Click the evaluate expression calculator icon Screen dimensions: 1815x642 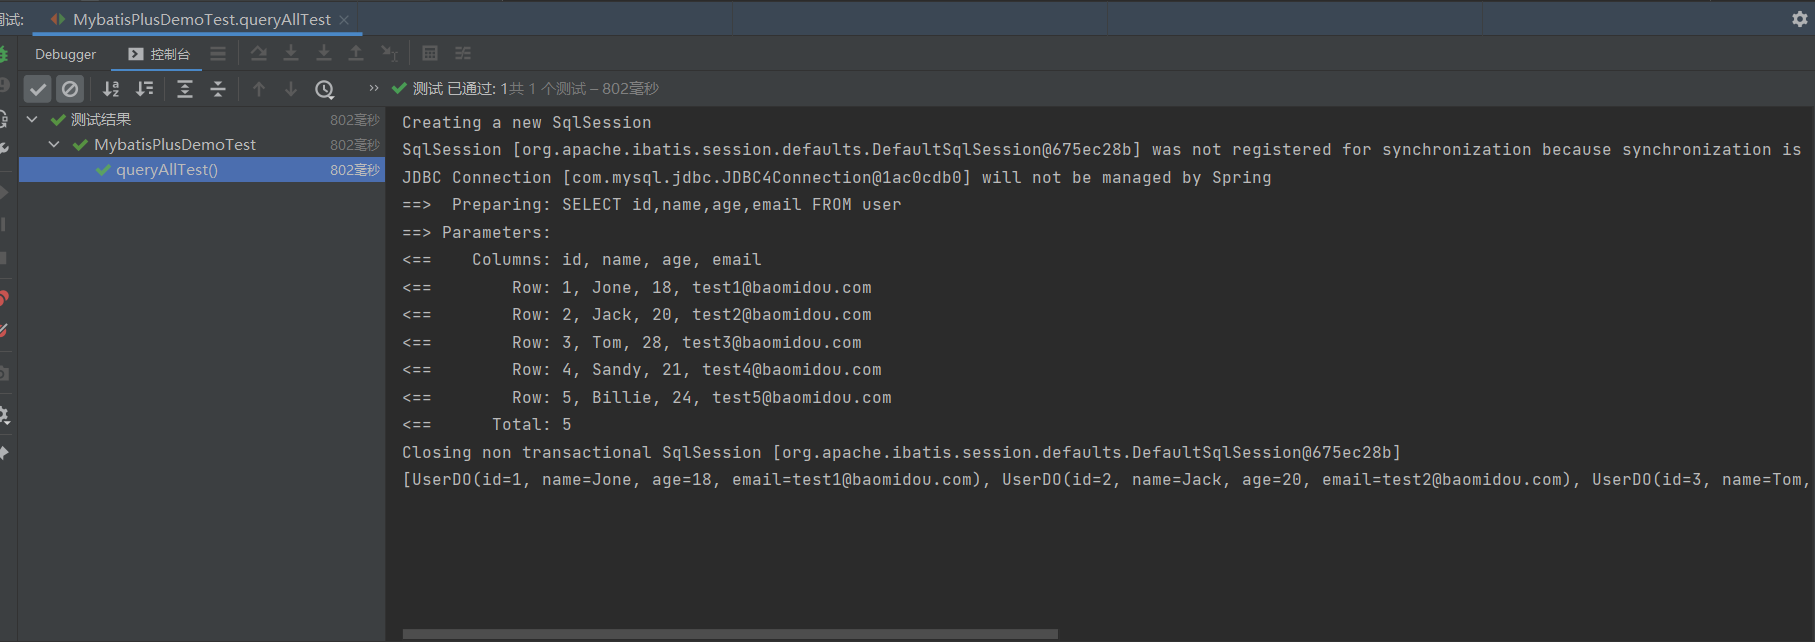[430, 54]
